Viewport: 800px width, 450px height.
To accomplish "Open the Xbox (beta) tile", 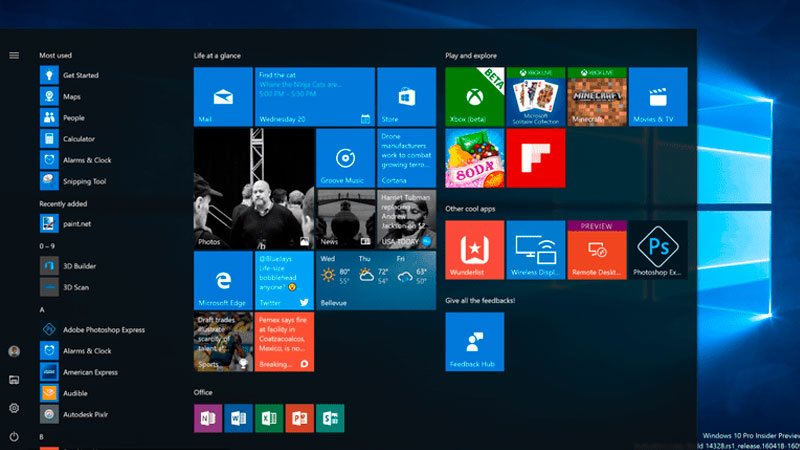I will (474, 97).
